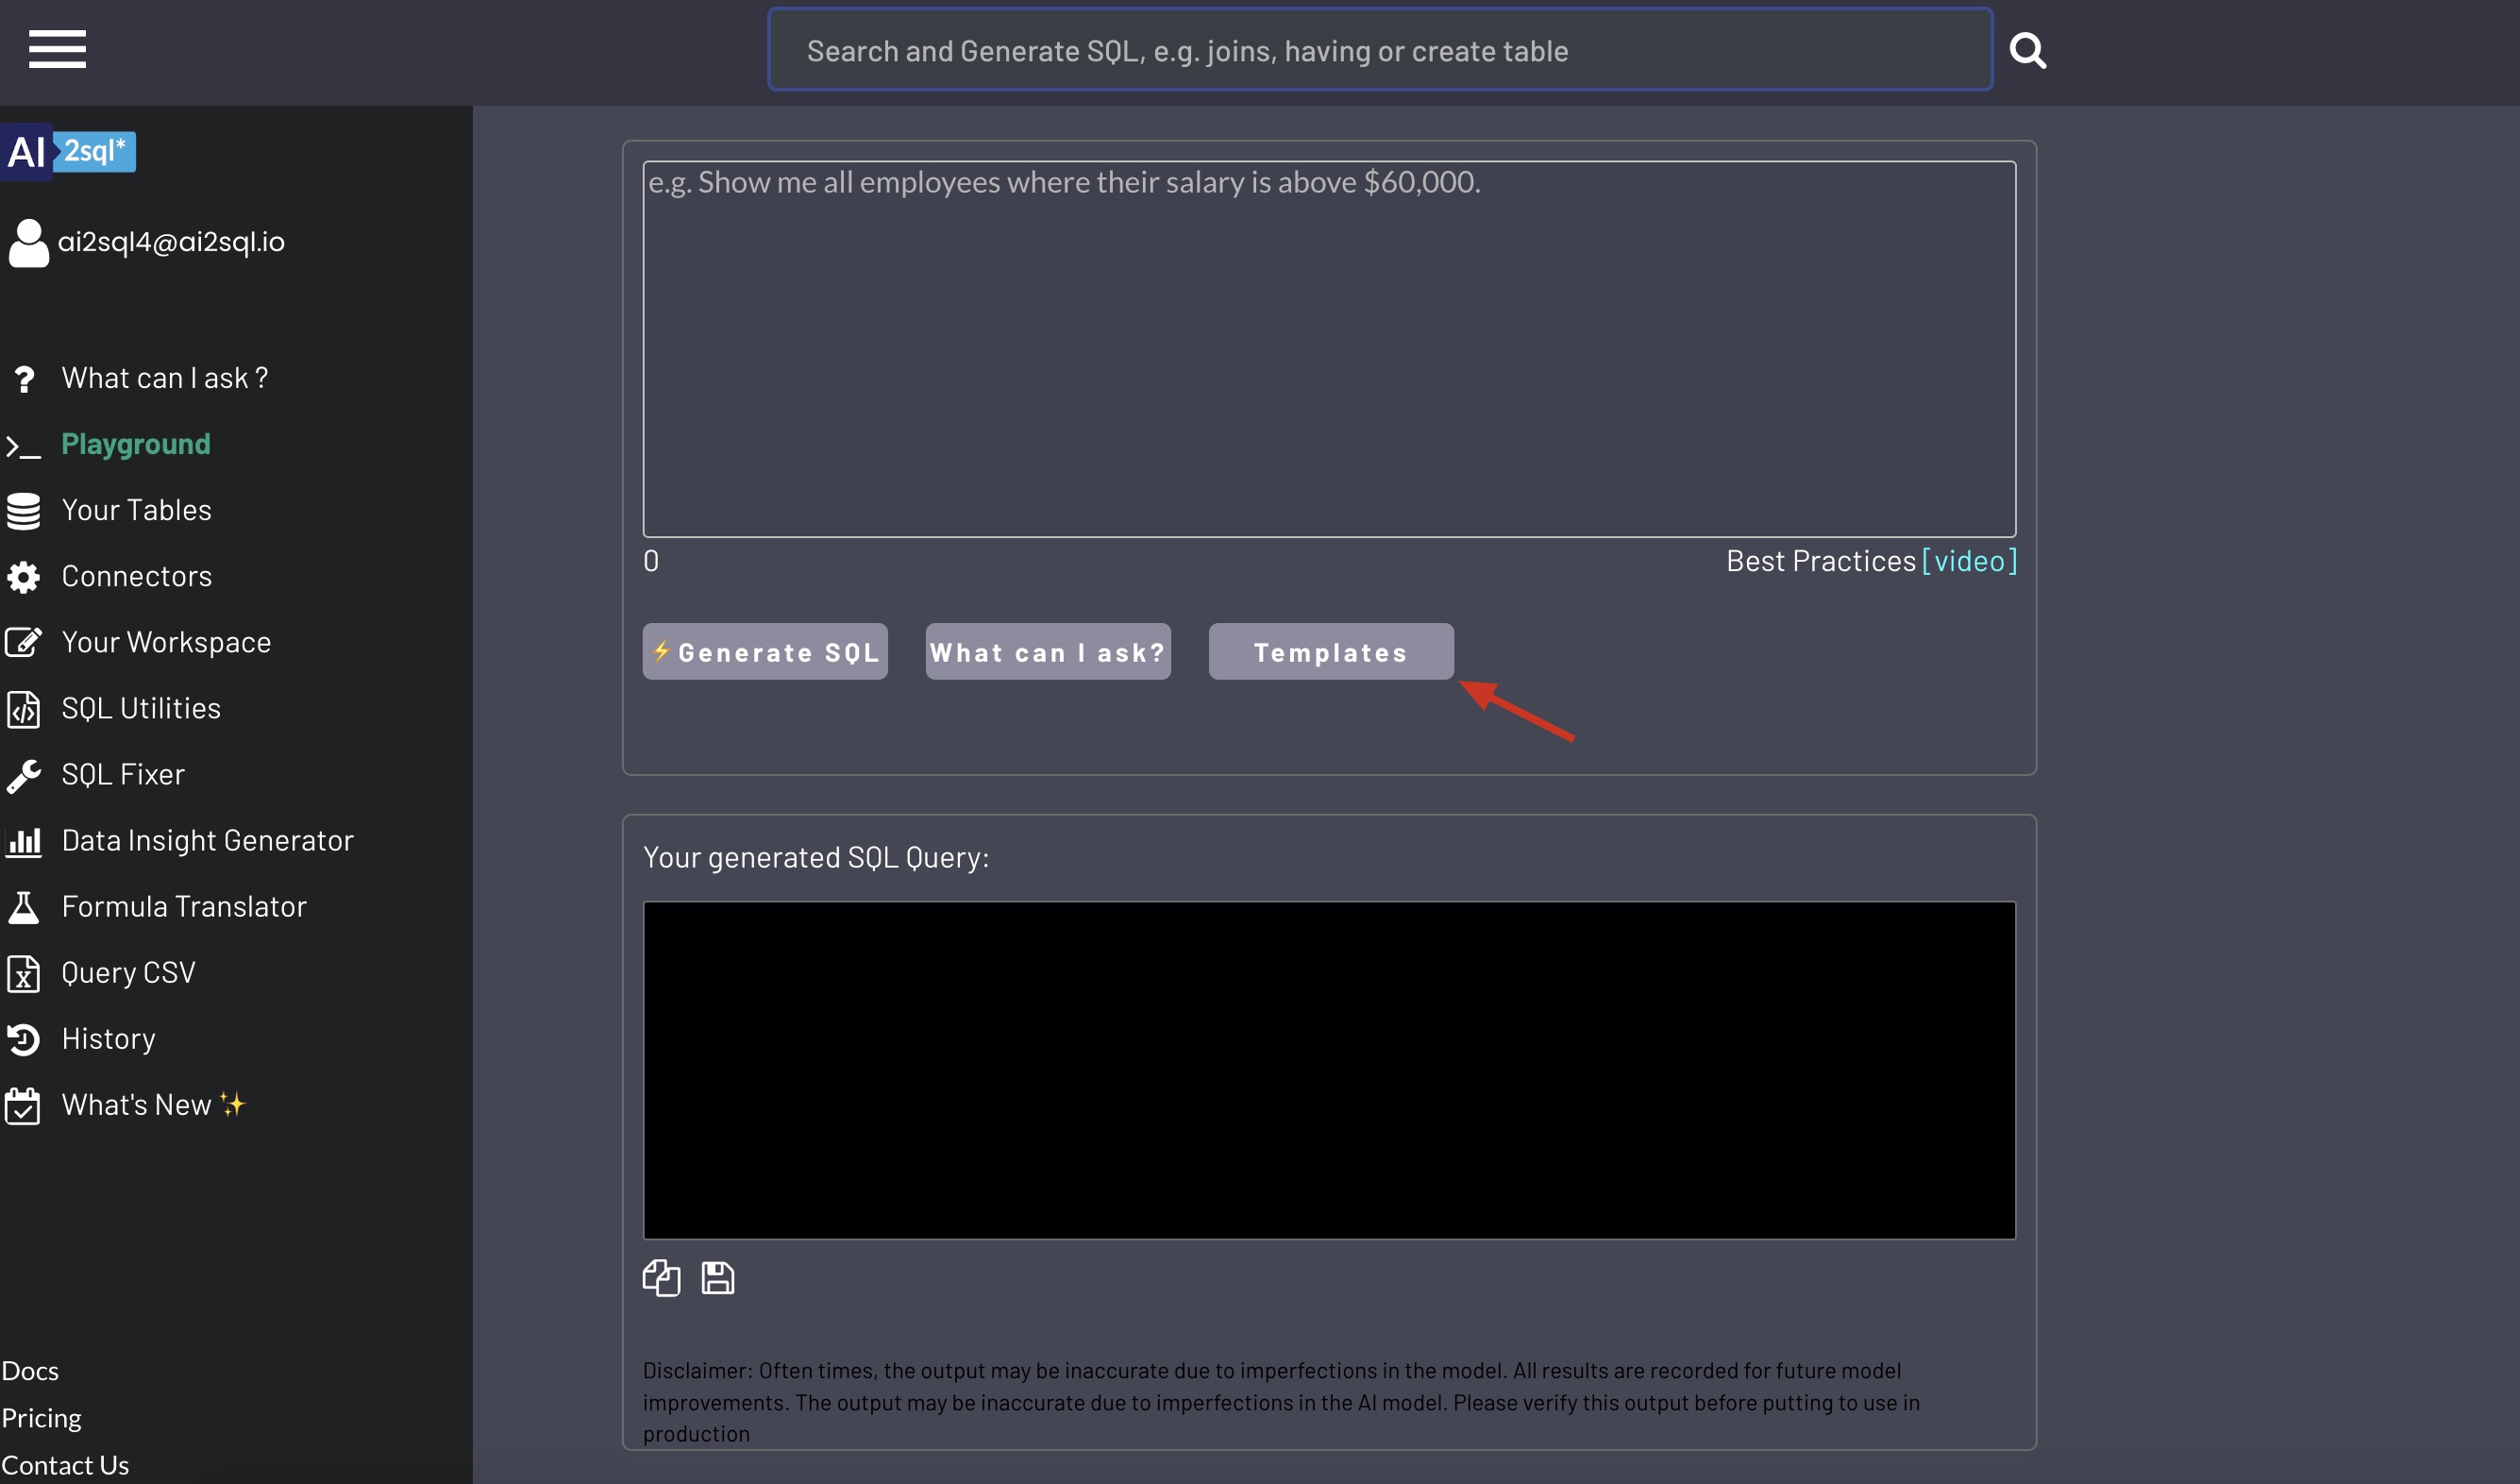2520x1484 pixels.
Task: Open Your Workspace menu item
Action: [x=166, y=642]
